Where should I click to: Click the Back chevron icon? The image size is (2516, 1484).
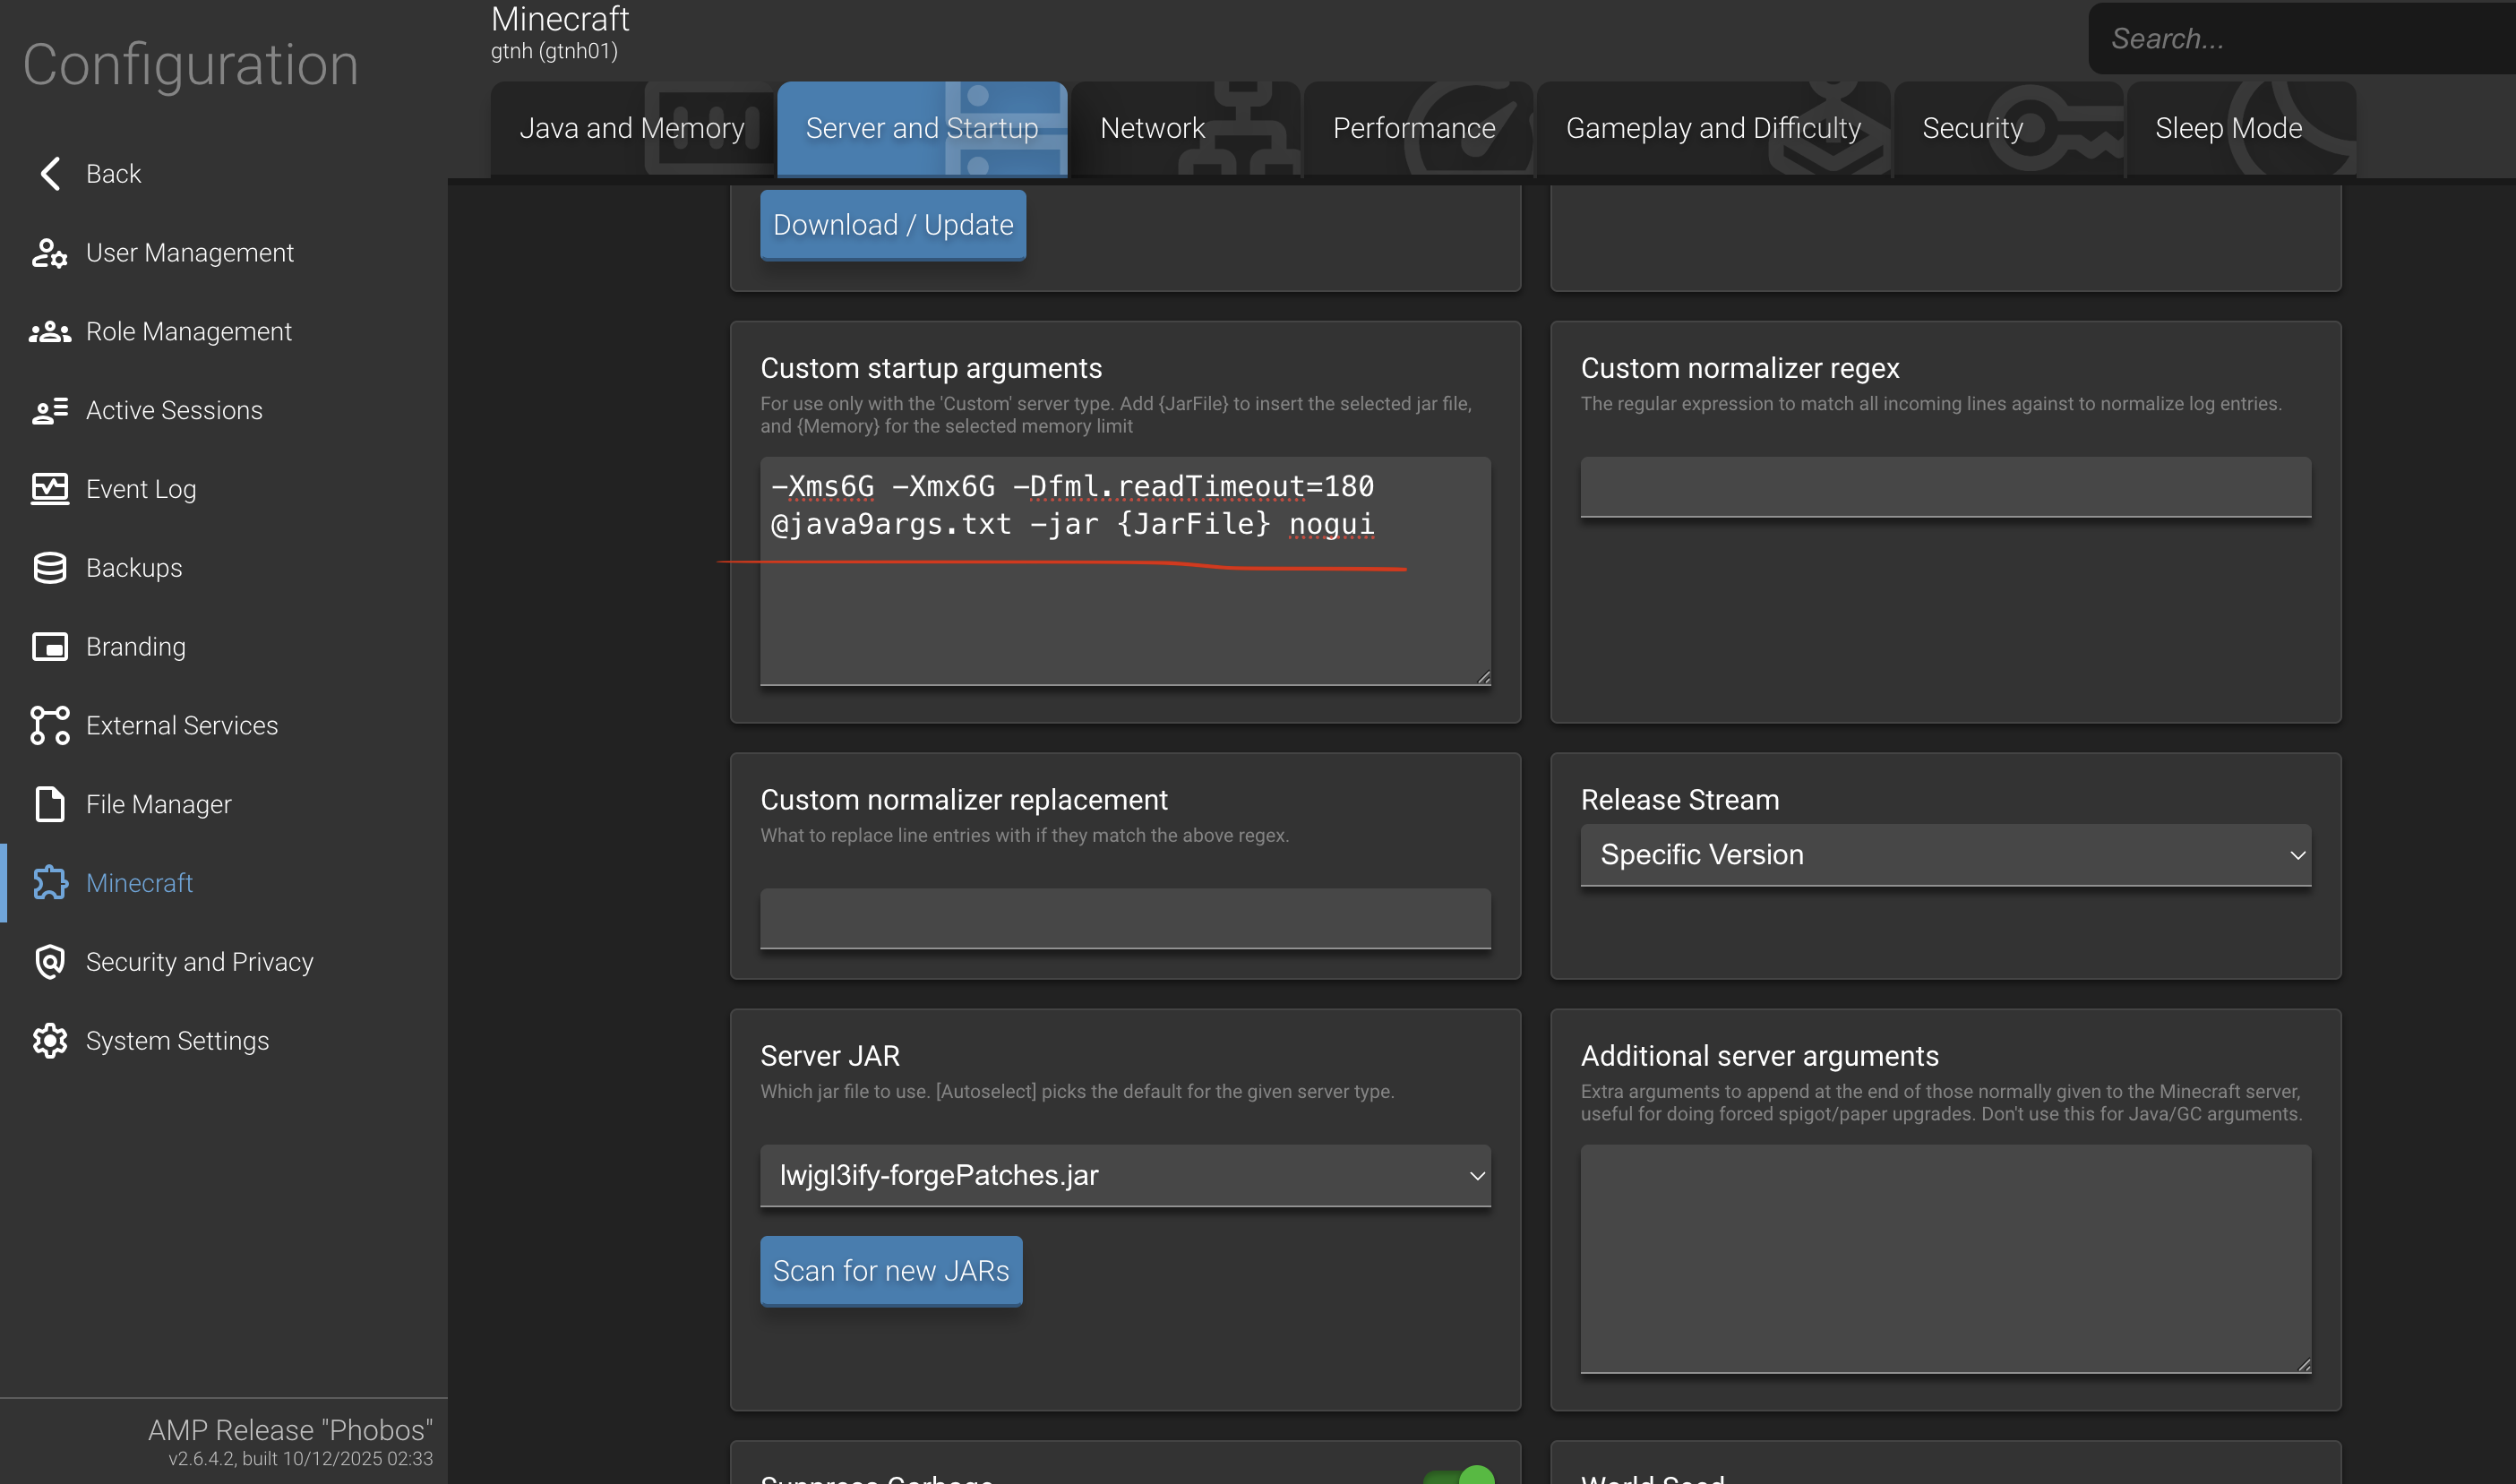pyautogui.click(x=50, y=173)
